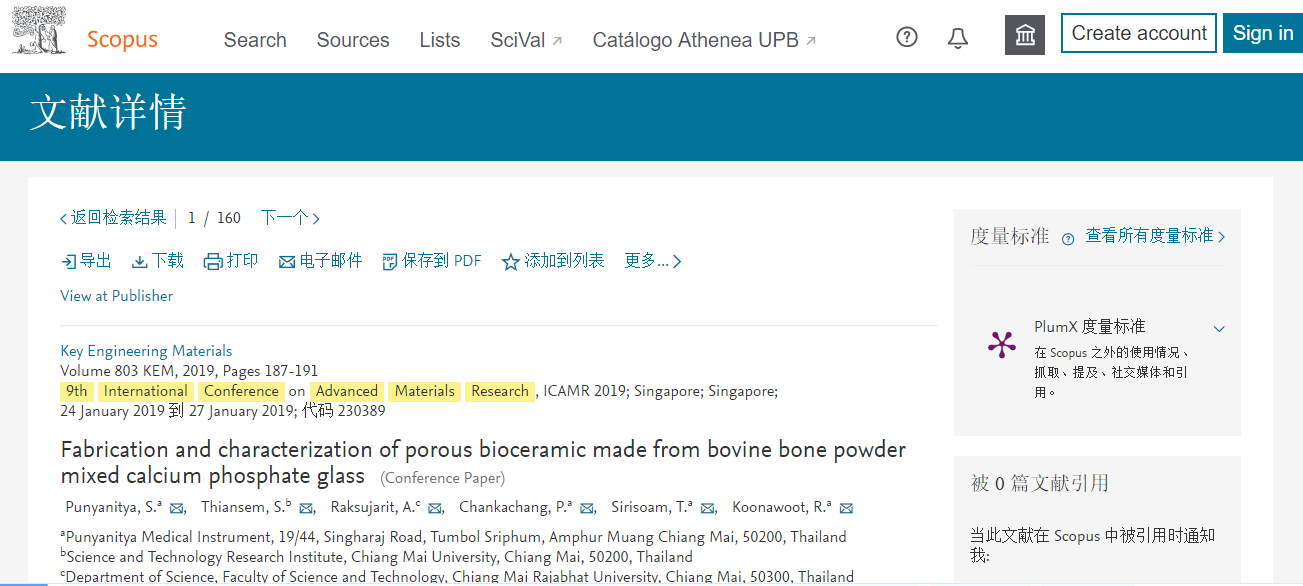Image resolution: width=1303 pixels, height=586 pixels.
Task: Click the print (打印) icon
Action: point(213,262)
